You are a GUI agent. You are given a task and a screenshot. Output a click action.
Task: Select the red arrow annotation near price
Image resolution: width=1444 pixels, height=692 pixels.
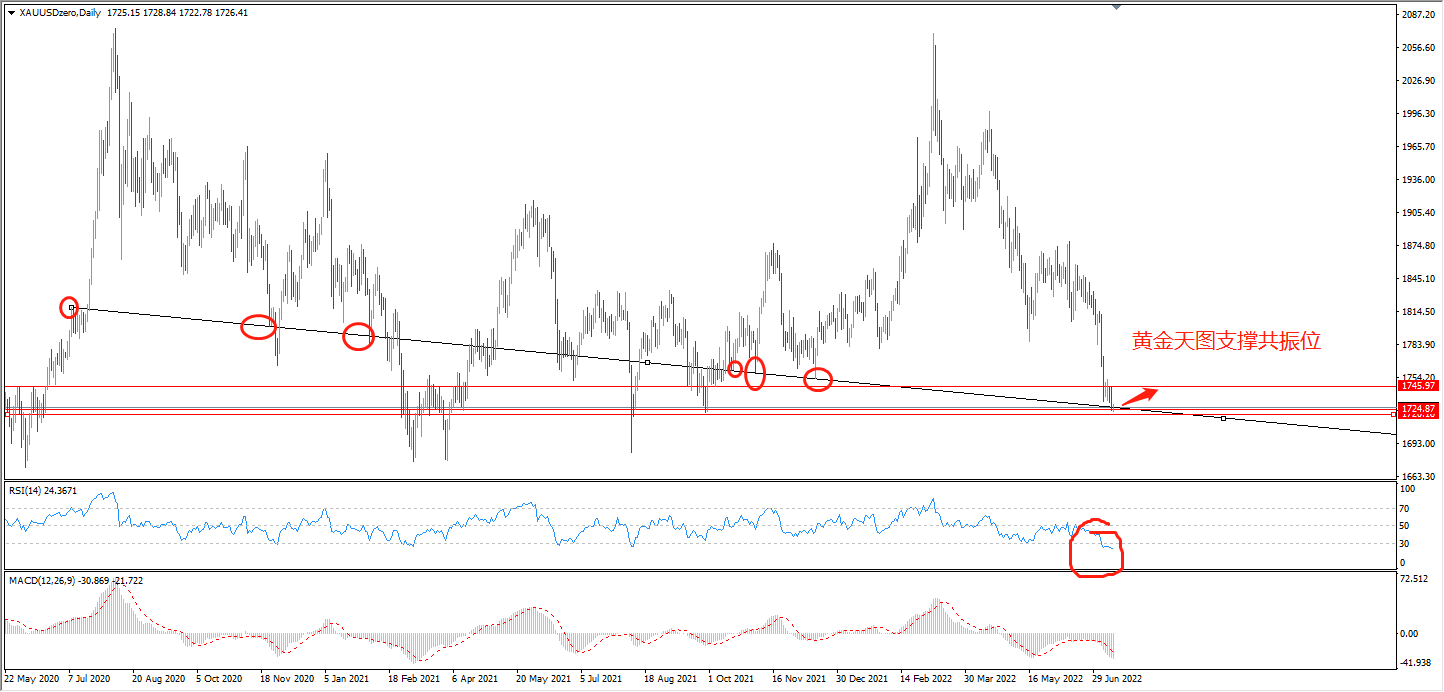coord(1139,396)
